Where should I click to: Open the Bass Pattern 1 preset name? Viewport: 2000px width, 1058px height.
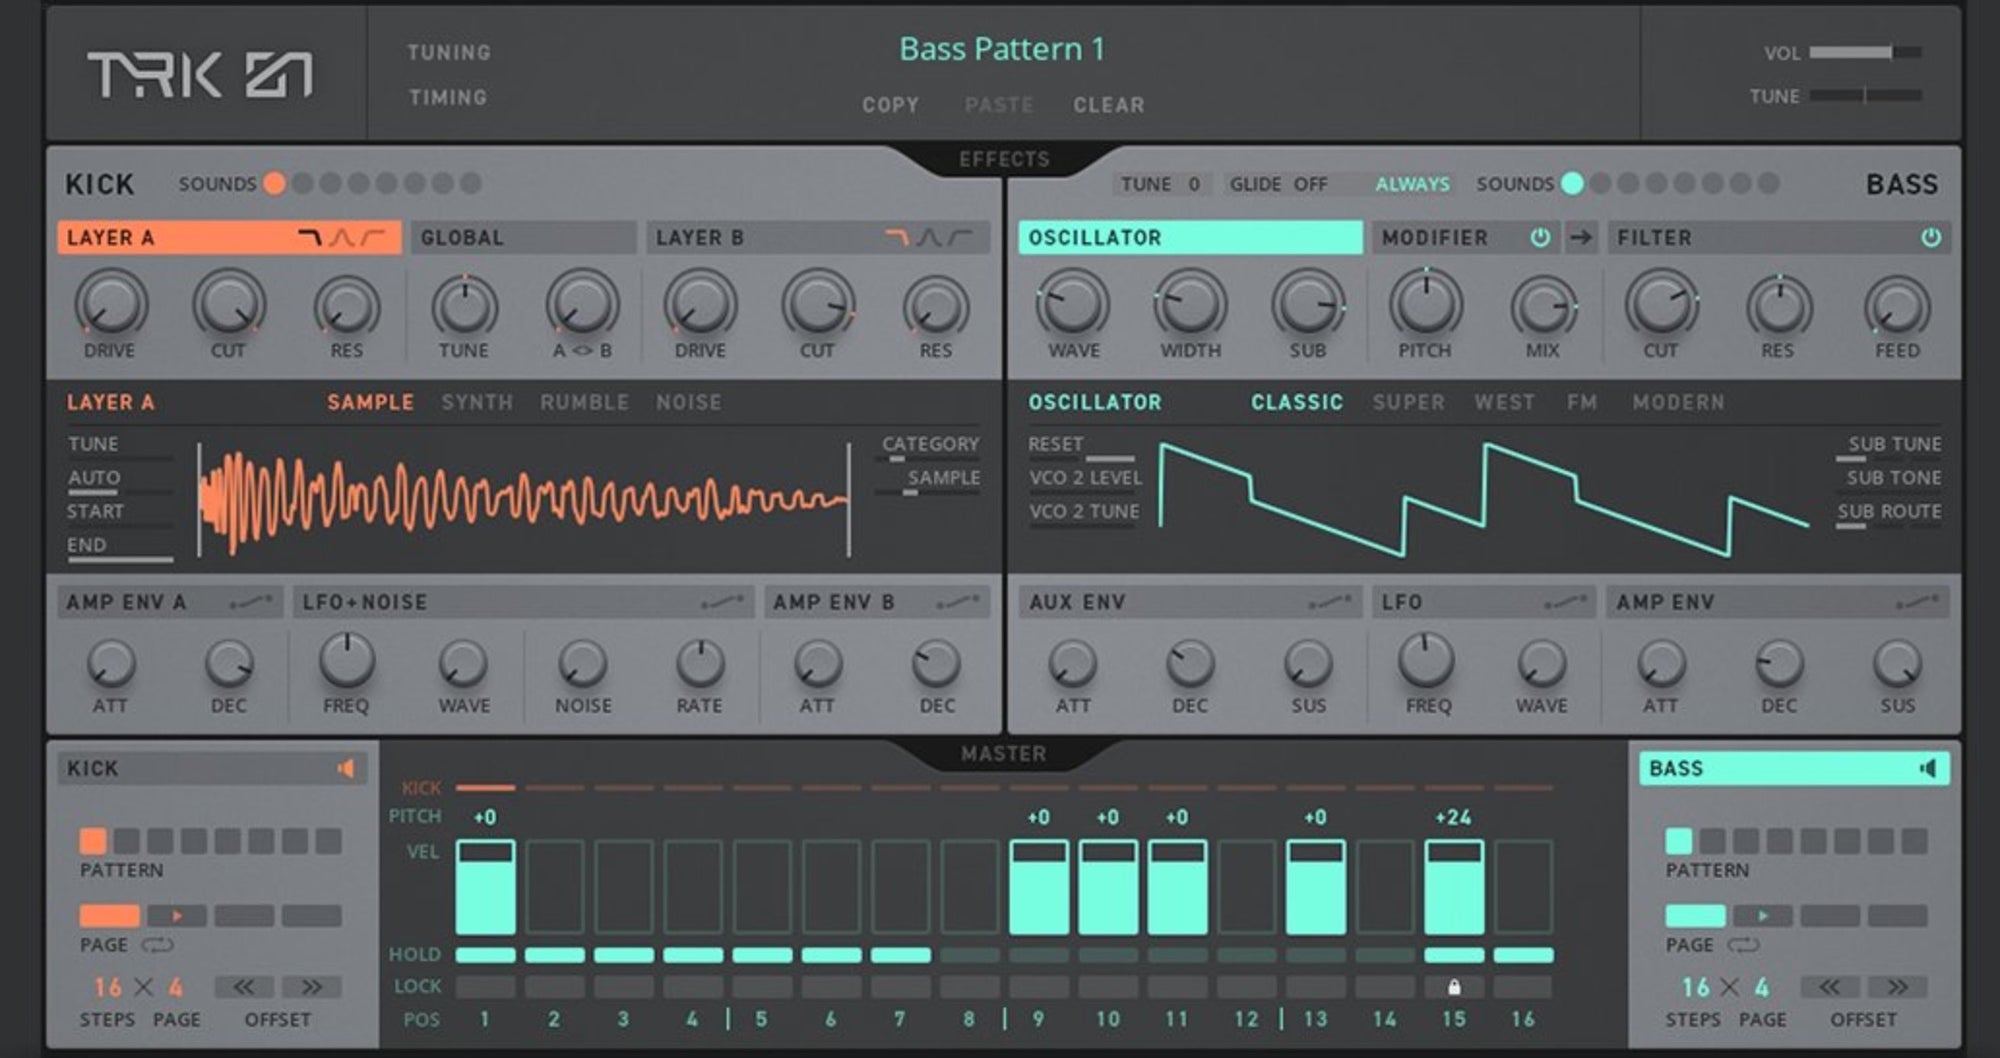(1001, 49)
